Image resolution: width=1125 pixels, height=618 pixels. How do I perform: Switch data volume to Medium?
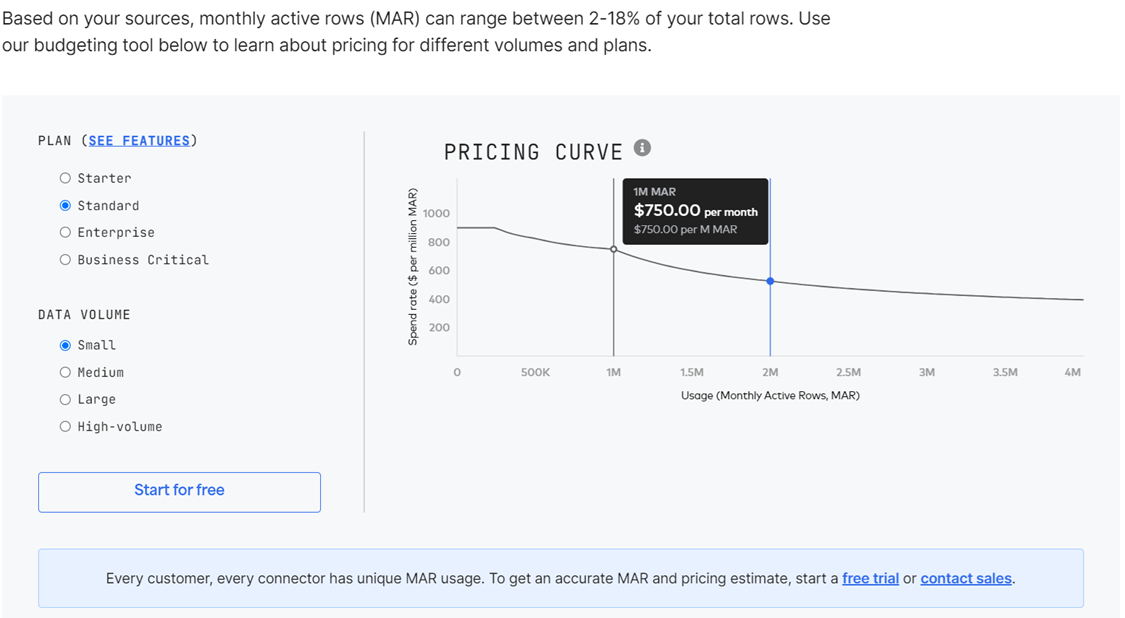point(65,372)
